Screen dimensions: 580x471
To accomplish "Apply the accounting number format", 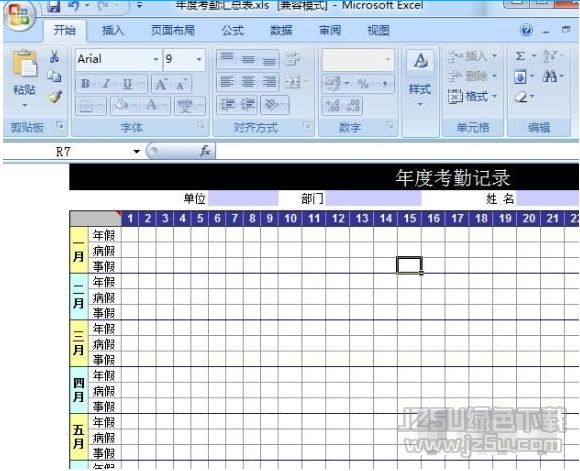I will click(332, 84).
